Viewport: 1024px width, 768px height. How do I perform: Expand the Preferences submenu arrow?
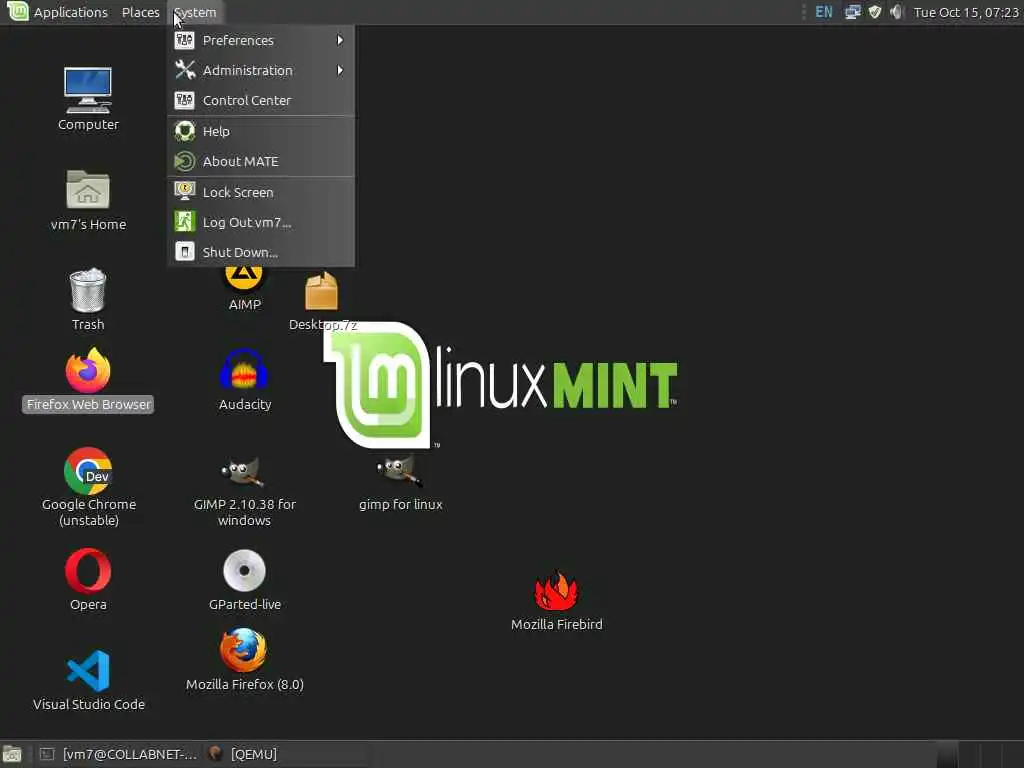pos(340,40)
